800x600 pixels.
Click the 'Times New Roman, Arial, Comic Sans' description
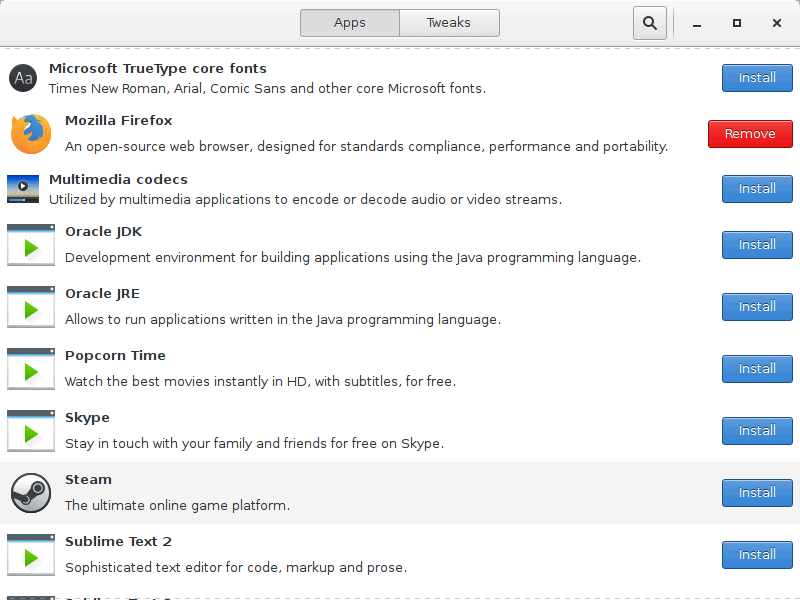click(267, 89)
